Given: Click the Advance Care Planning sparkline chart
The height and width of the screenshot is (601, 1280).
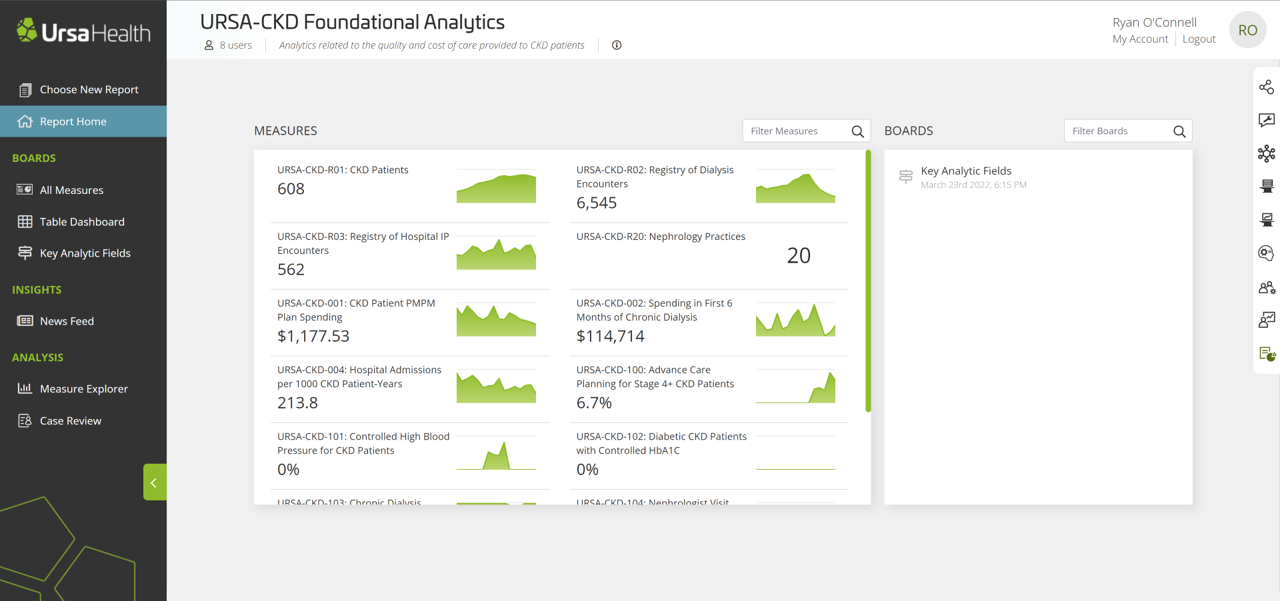Looking at the screenshot, I should click(795, 388).
